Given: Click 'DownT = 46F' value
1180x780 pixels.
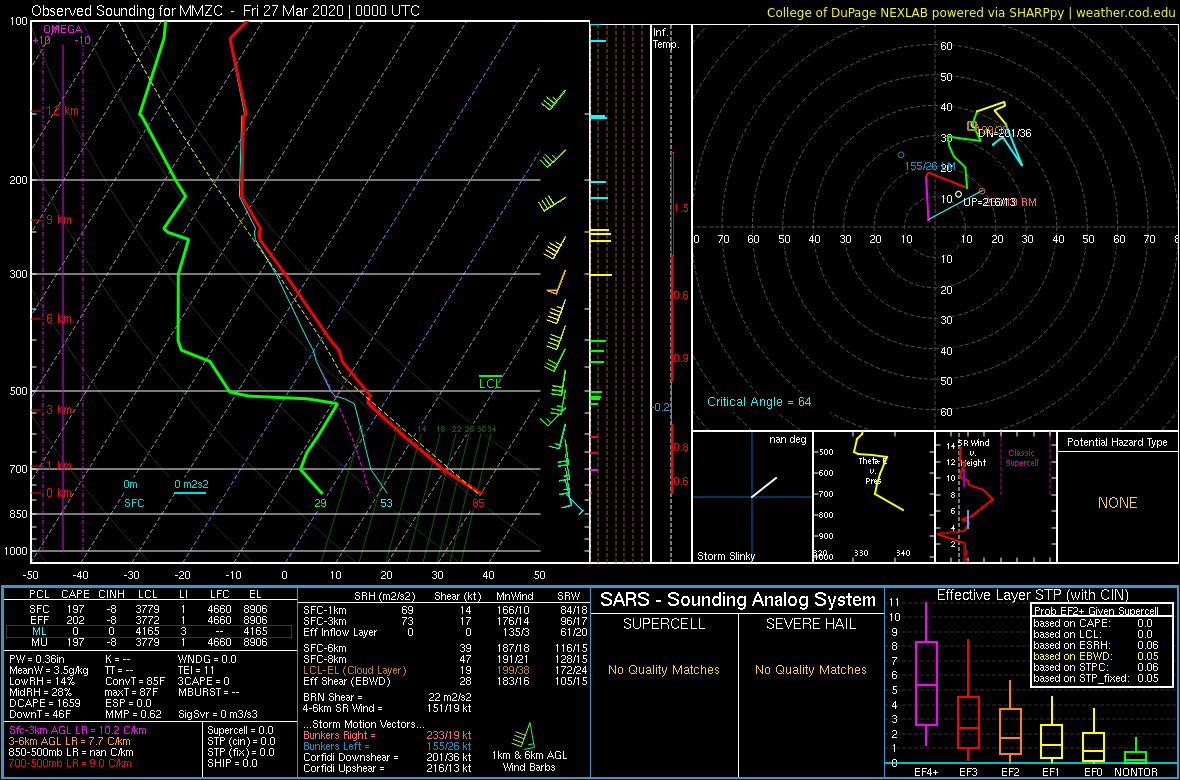Looking at the screenshot, I should click(x=41, y=714).
